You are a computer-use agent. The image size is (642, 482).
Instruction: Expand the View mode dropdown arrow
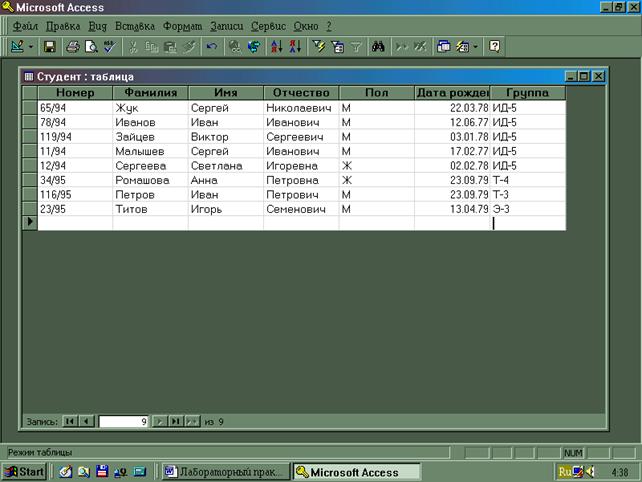click(x=31, y=46)
